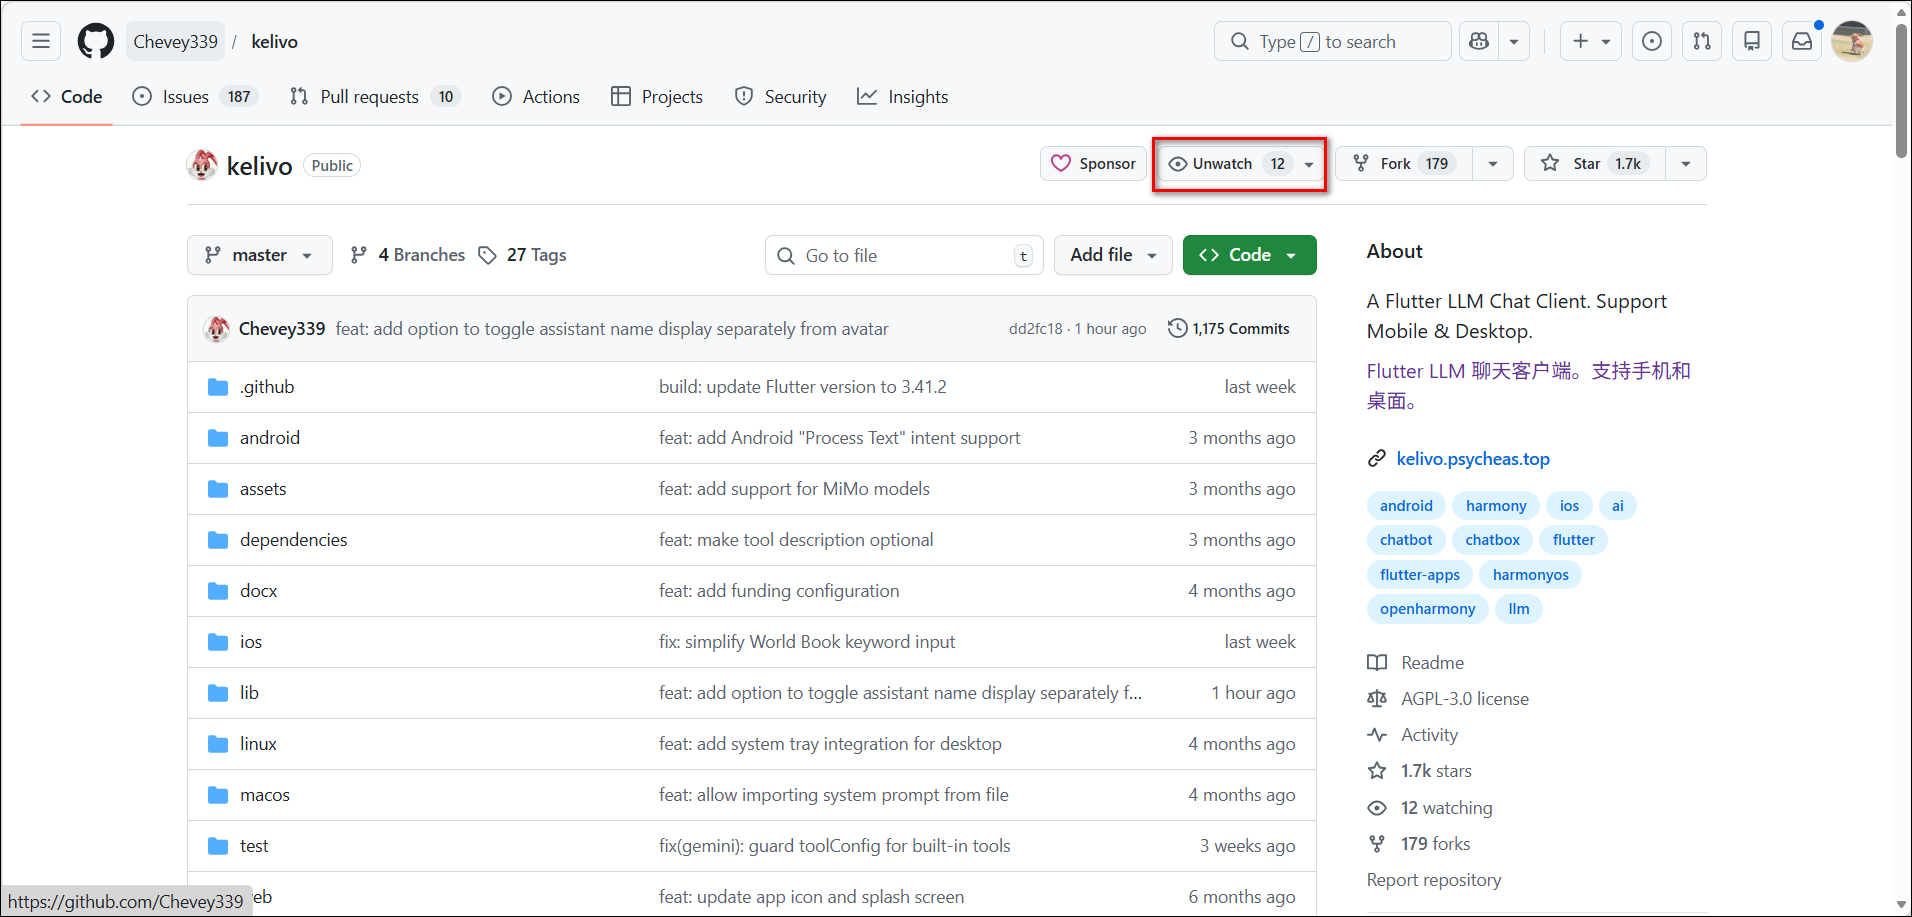This screenshot has width=1912, height=917.
Task: Open the kelivo.psycheas.top website link
Action: (1473, 459)
